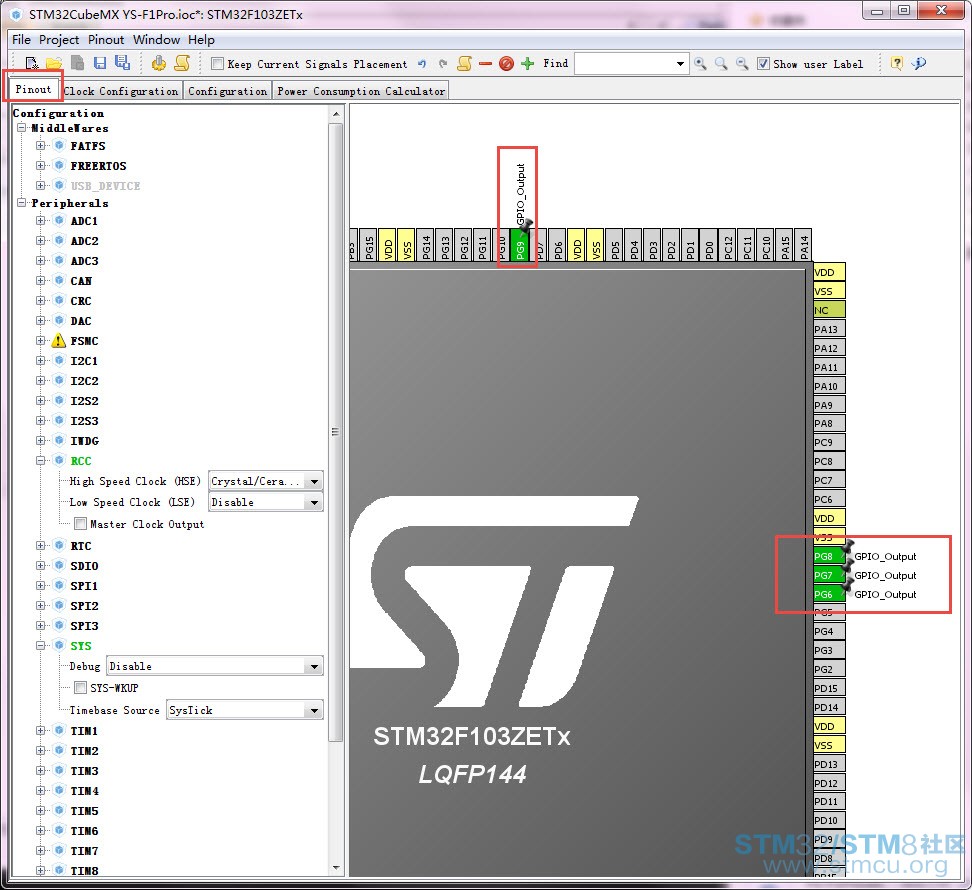Click the Zoom in magnifier icon
The width and height of the screenshot is (972, 890).
(x=700, y=63)
